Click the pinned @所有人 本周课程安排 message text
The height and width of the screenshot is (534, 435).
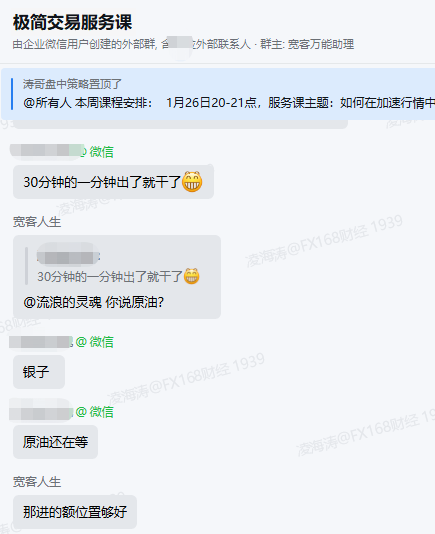coord(229,103)
